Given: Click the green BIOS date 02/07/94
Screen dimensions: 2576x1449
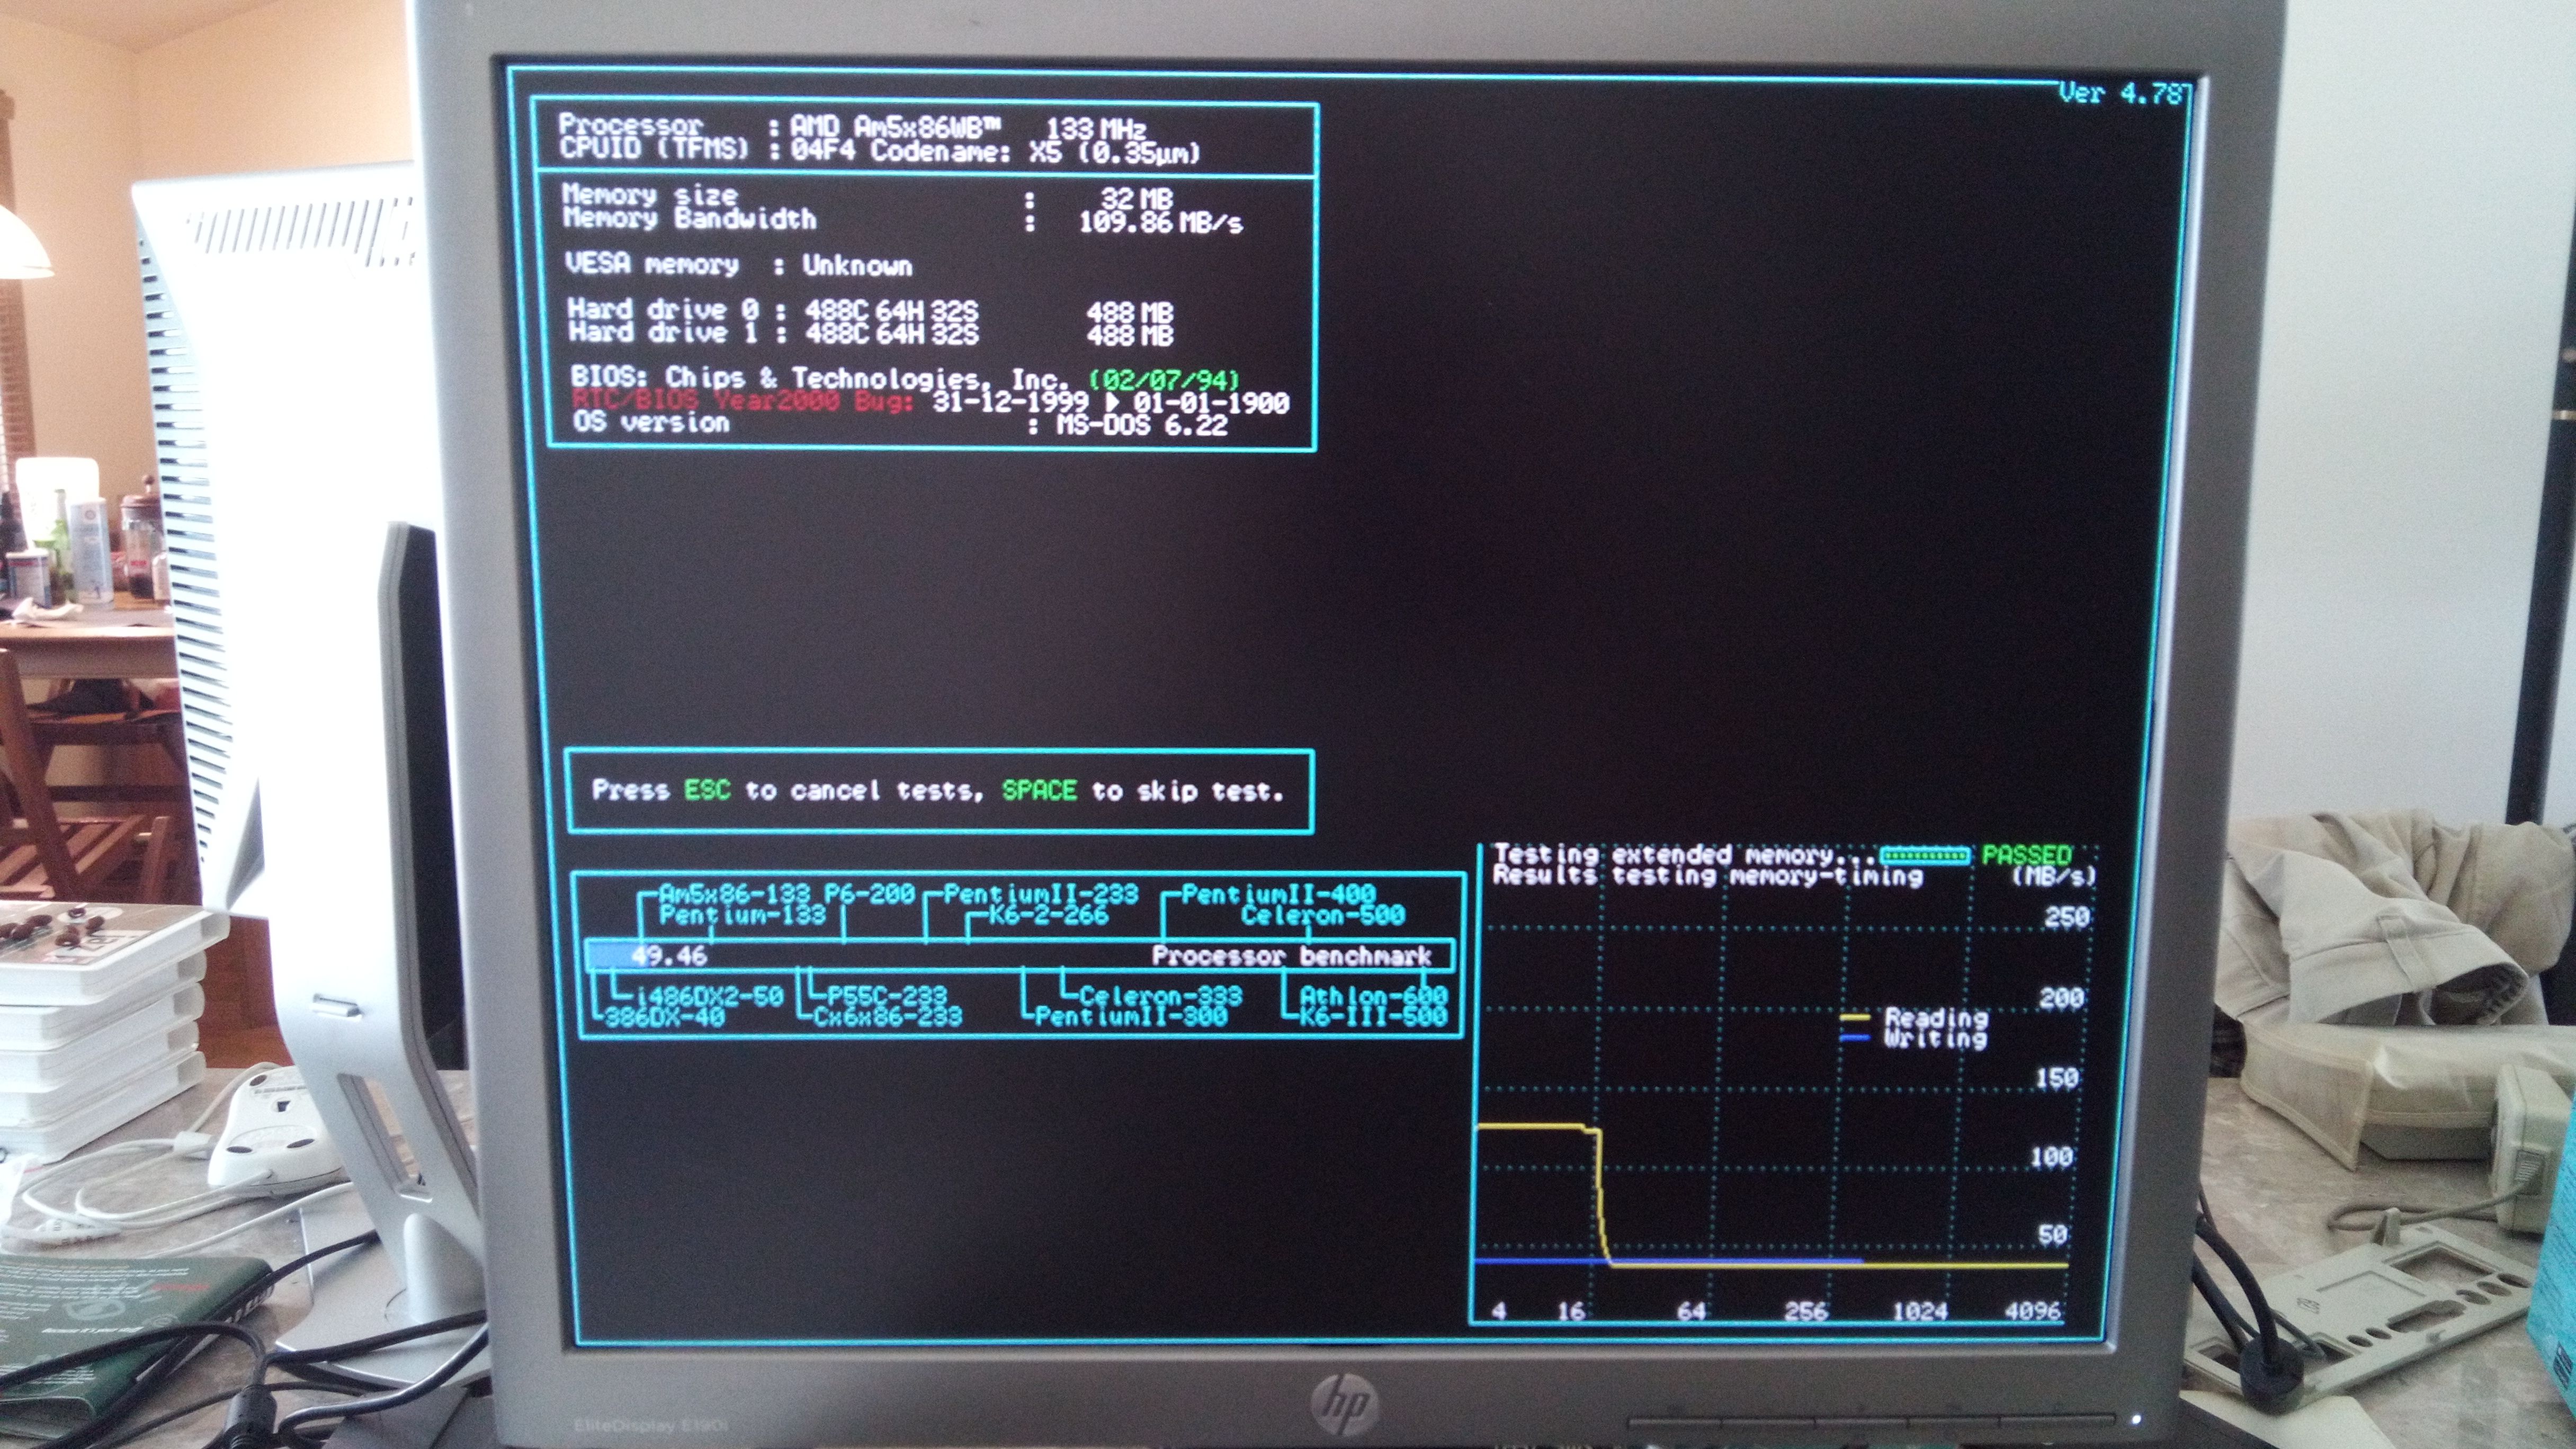Looking at the screenshot, I should 1164,380.
